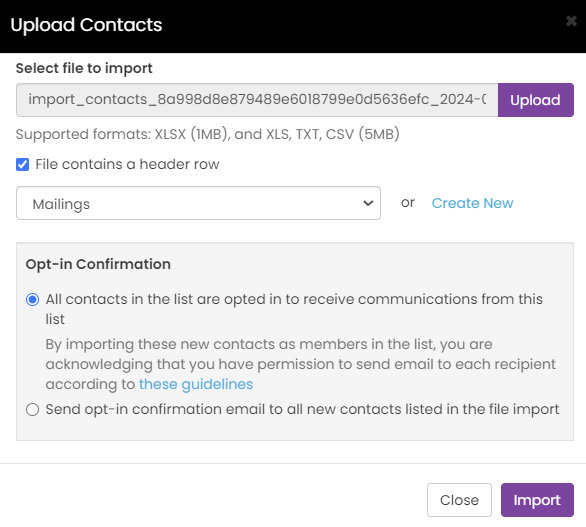This screenshot has height=527, width=586.
Task: Click the chevron arrow in the Mailings dropdown
Action: coord(368,203)
